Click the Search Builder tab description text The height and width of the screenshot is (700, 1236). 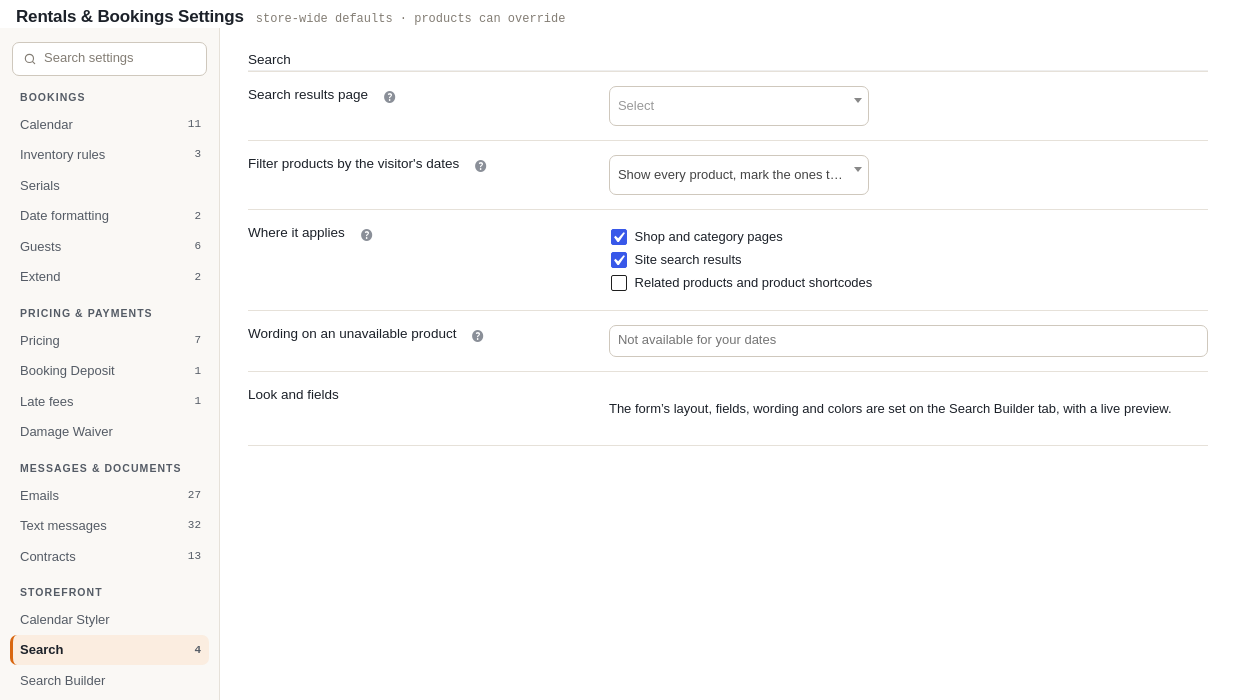(x=890, y=409)
